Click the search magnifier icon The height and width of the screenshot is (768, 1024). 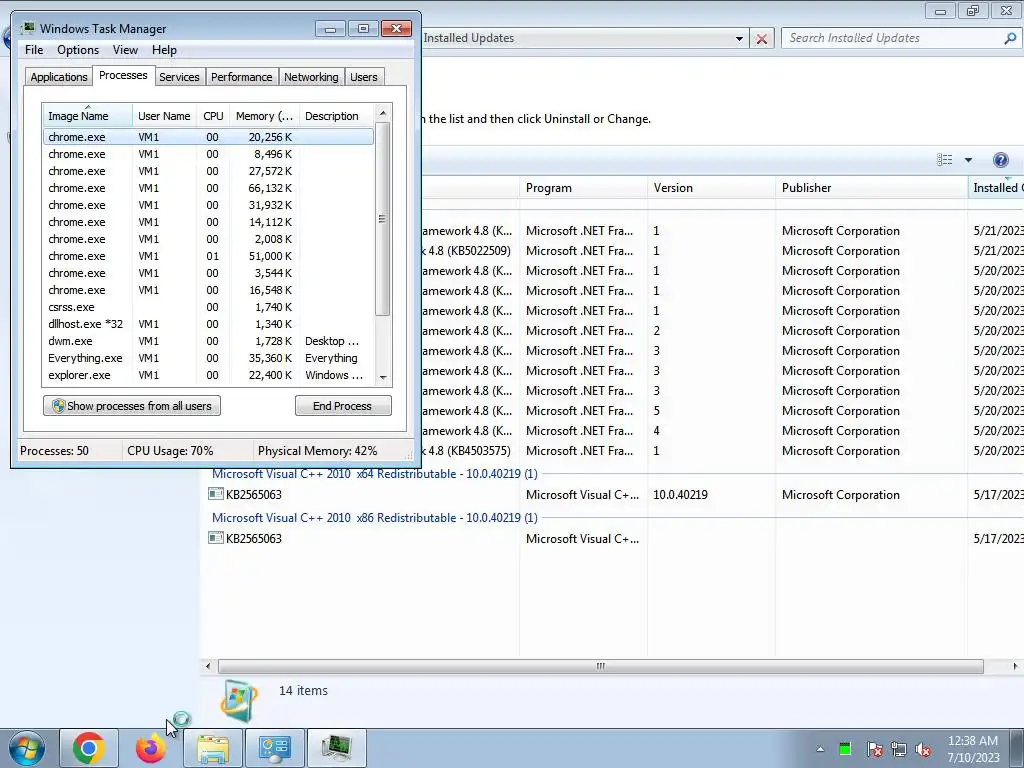(x=1010, y=38)
